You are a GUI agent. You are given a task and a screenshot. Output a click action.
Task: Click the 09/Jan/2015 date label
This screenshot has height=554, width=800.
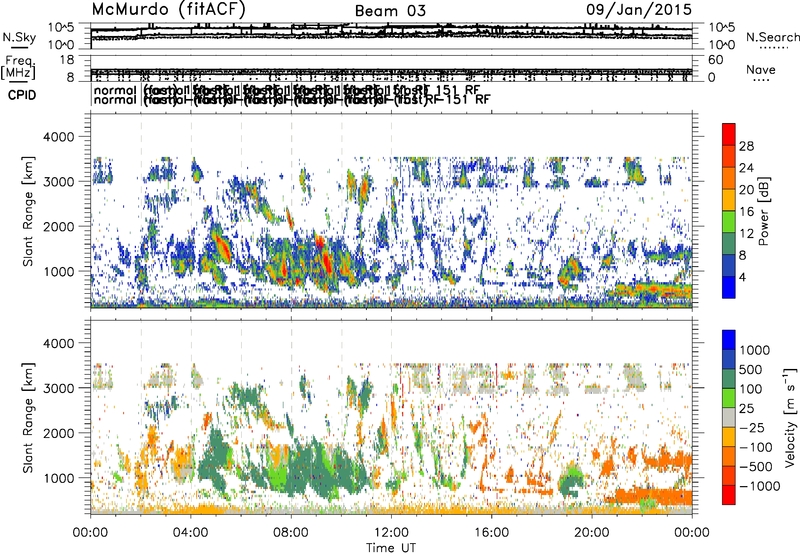639,9
